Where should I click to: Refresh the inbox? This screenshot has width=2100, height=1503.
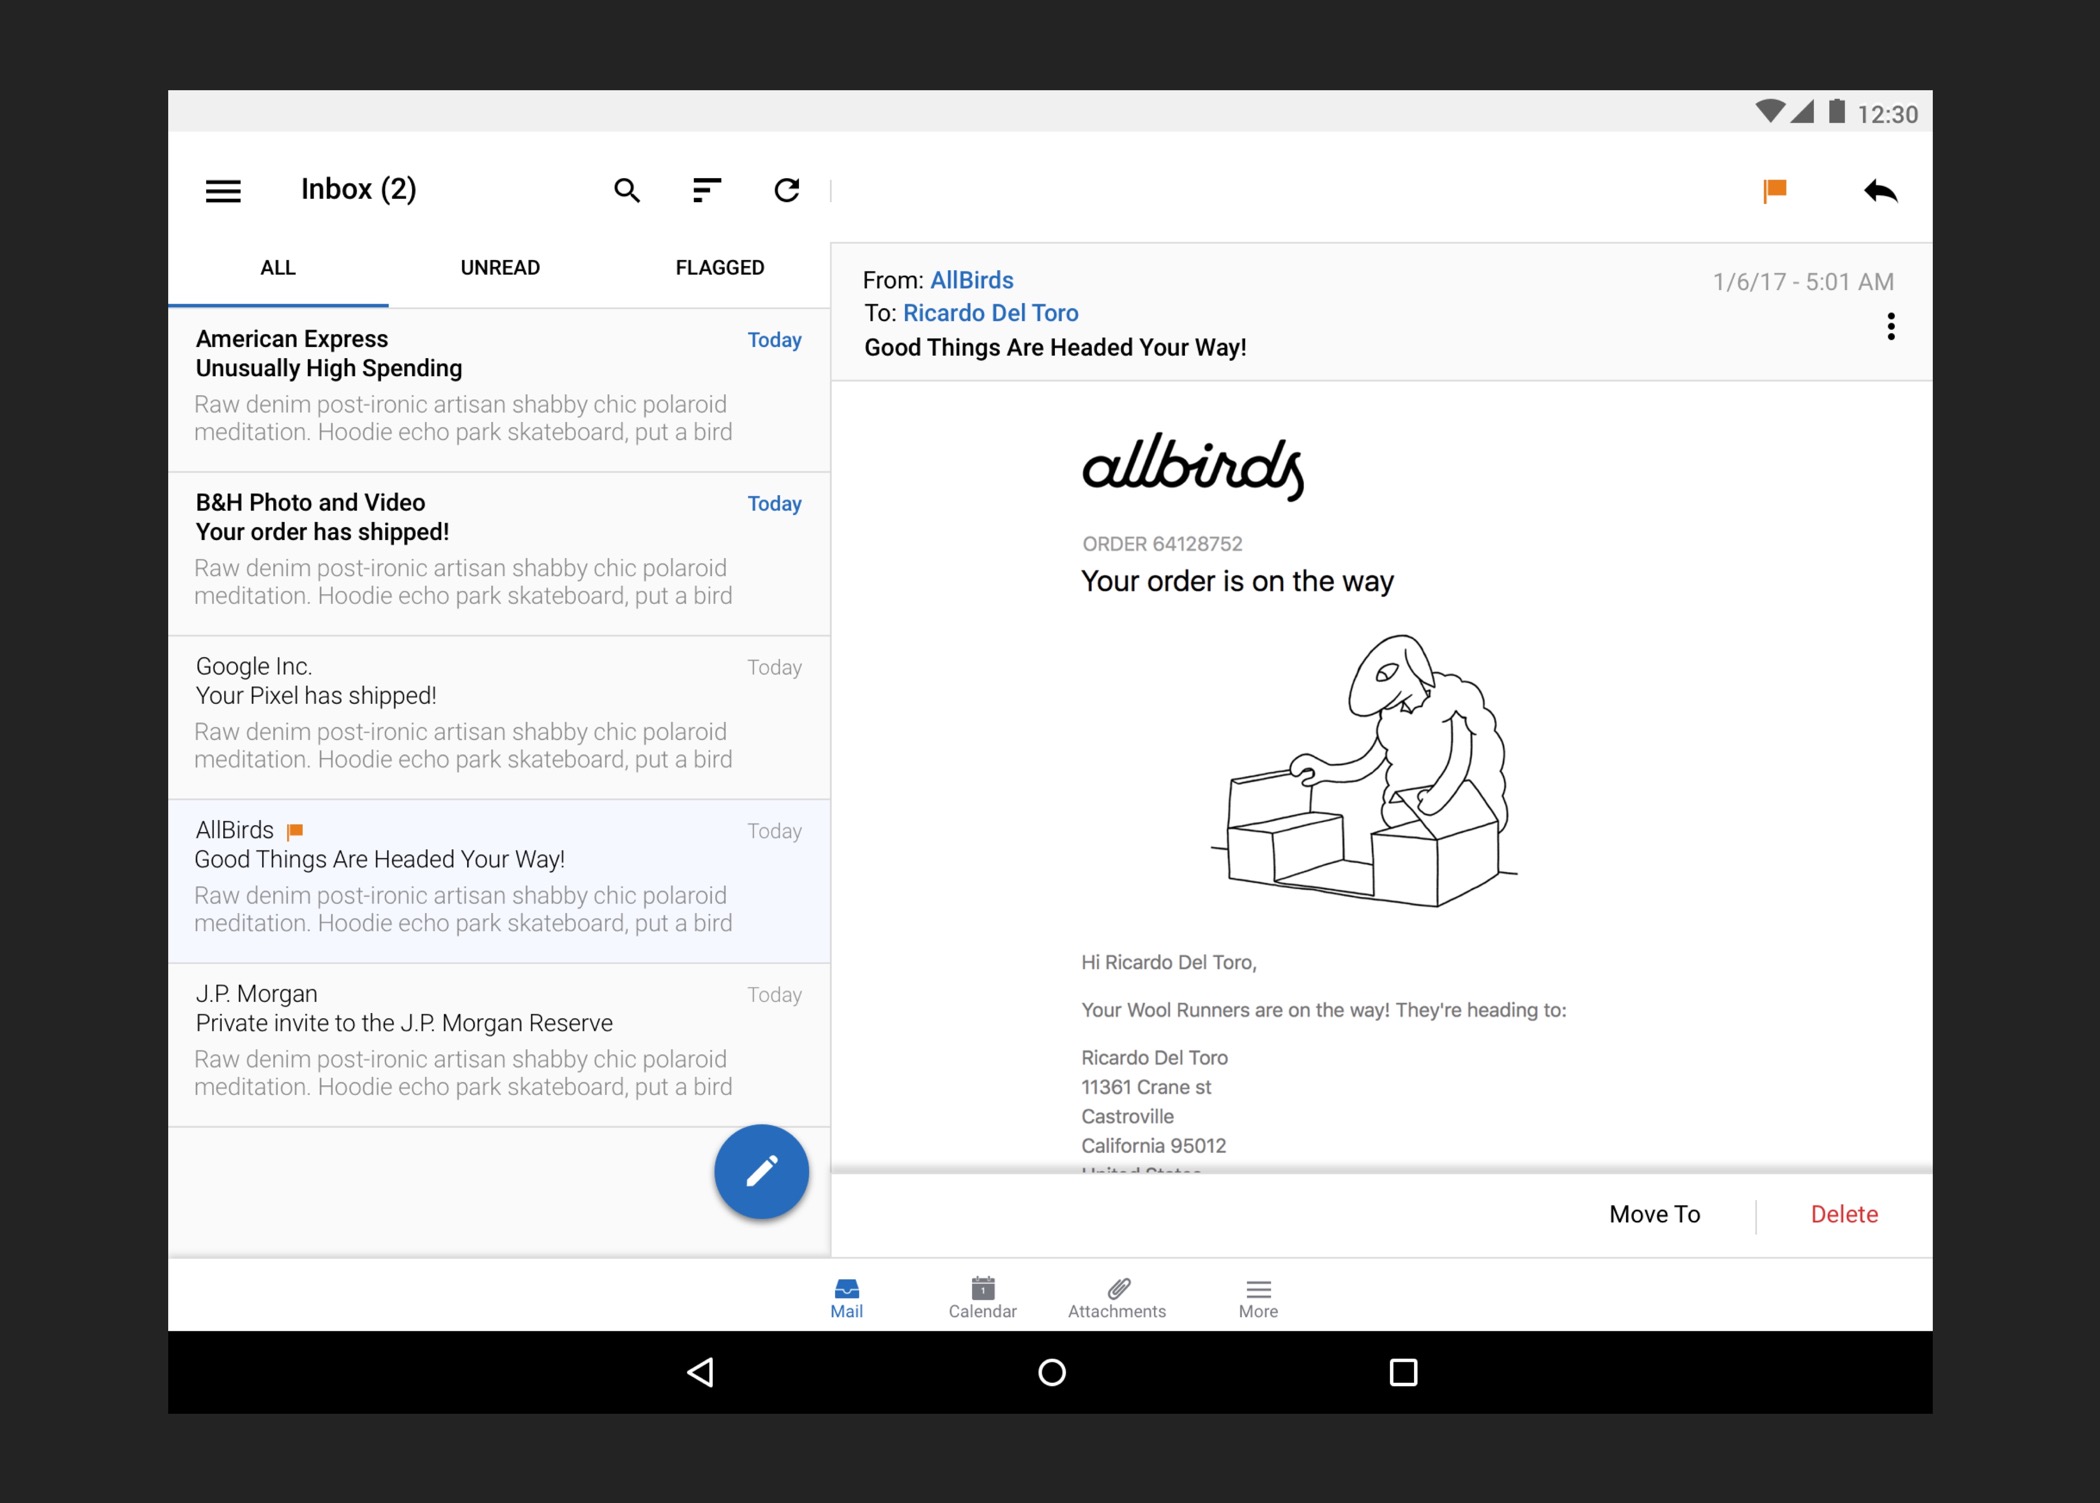(787, 190)
